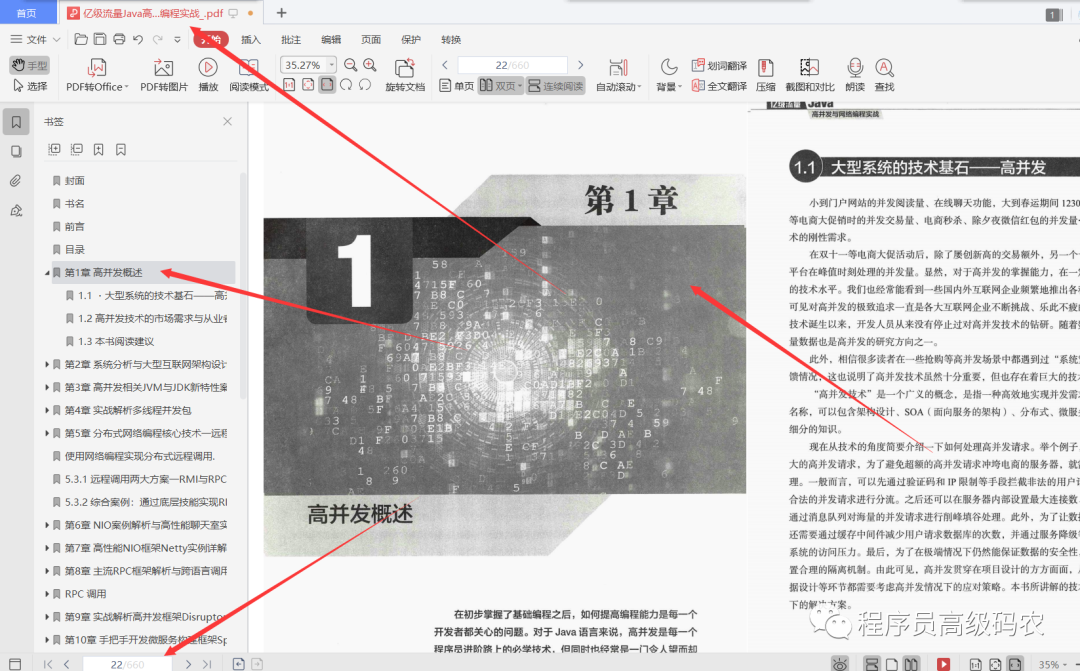Expand 第6章 NIO案例解析 bookmark
The image size is (1080, 671).
coord(47,525)
